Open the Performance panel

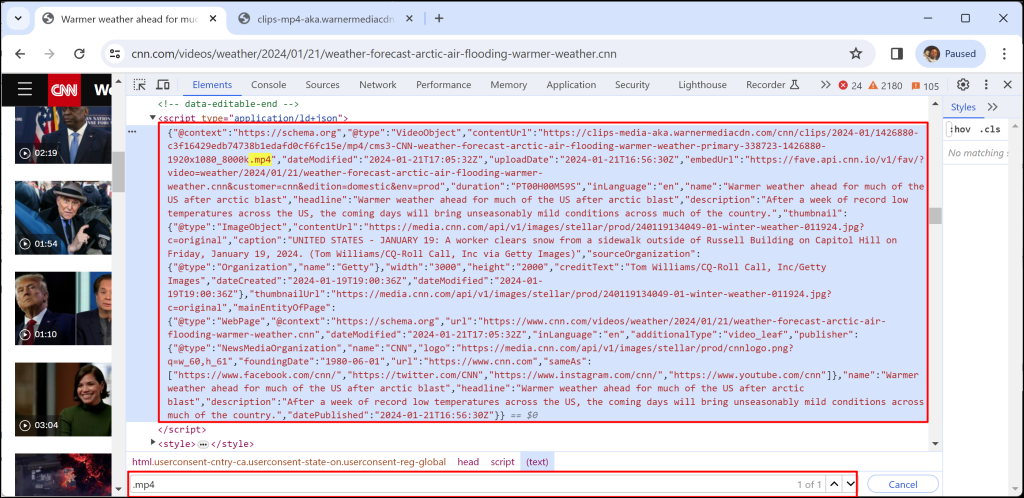tap(443, 85)
